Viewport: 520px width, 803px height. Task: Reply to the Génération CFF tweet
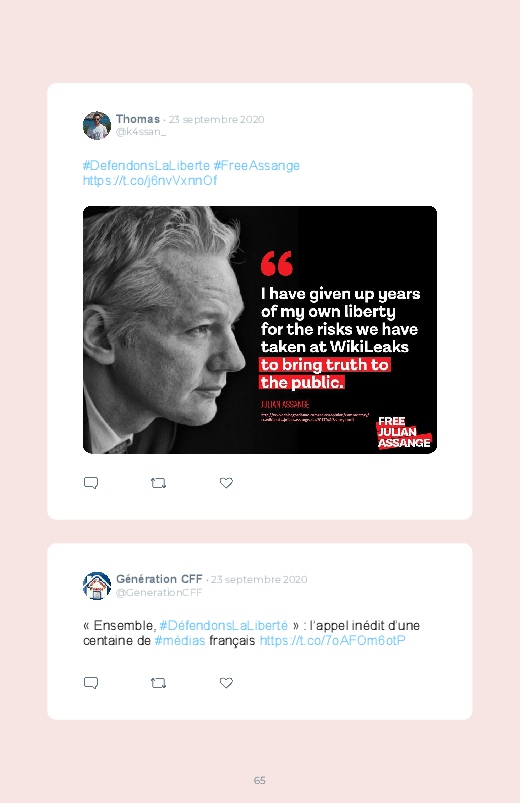click(91, 683)
